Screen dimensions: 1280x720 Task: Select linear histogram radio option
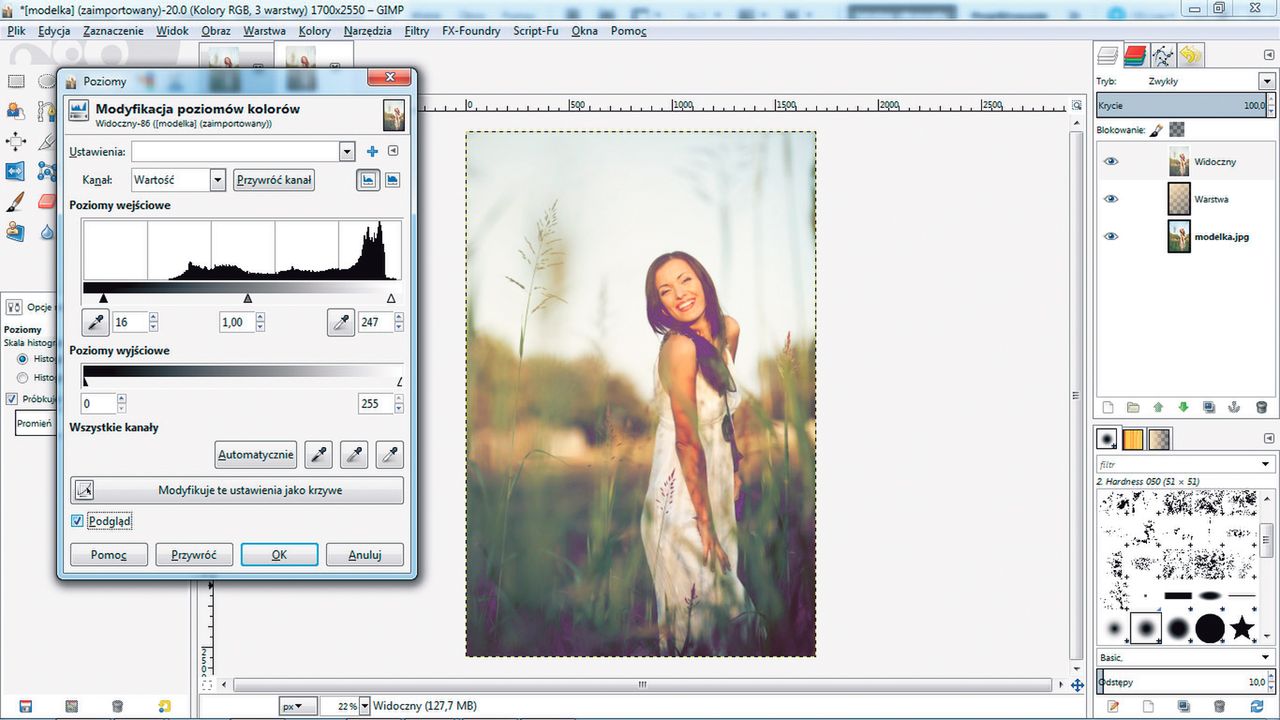tap(23, 358)
